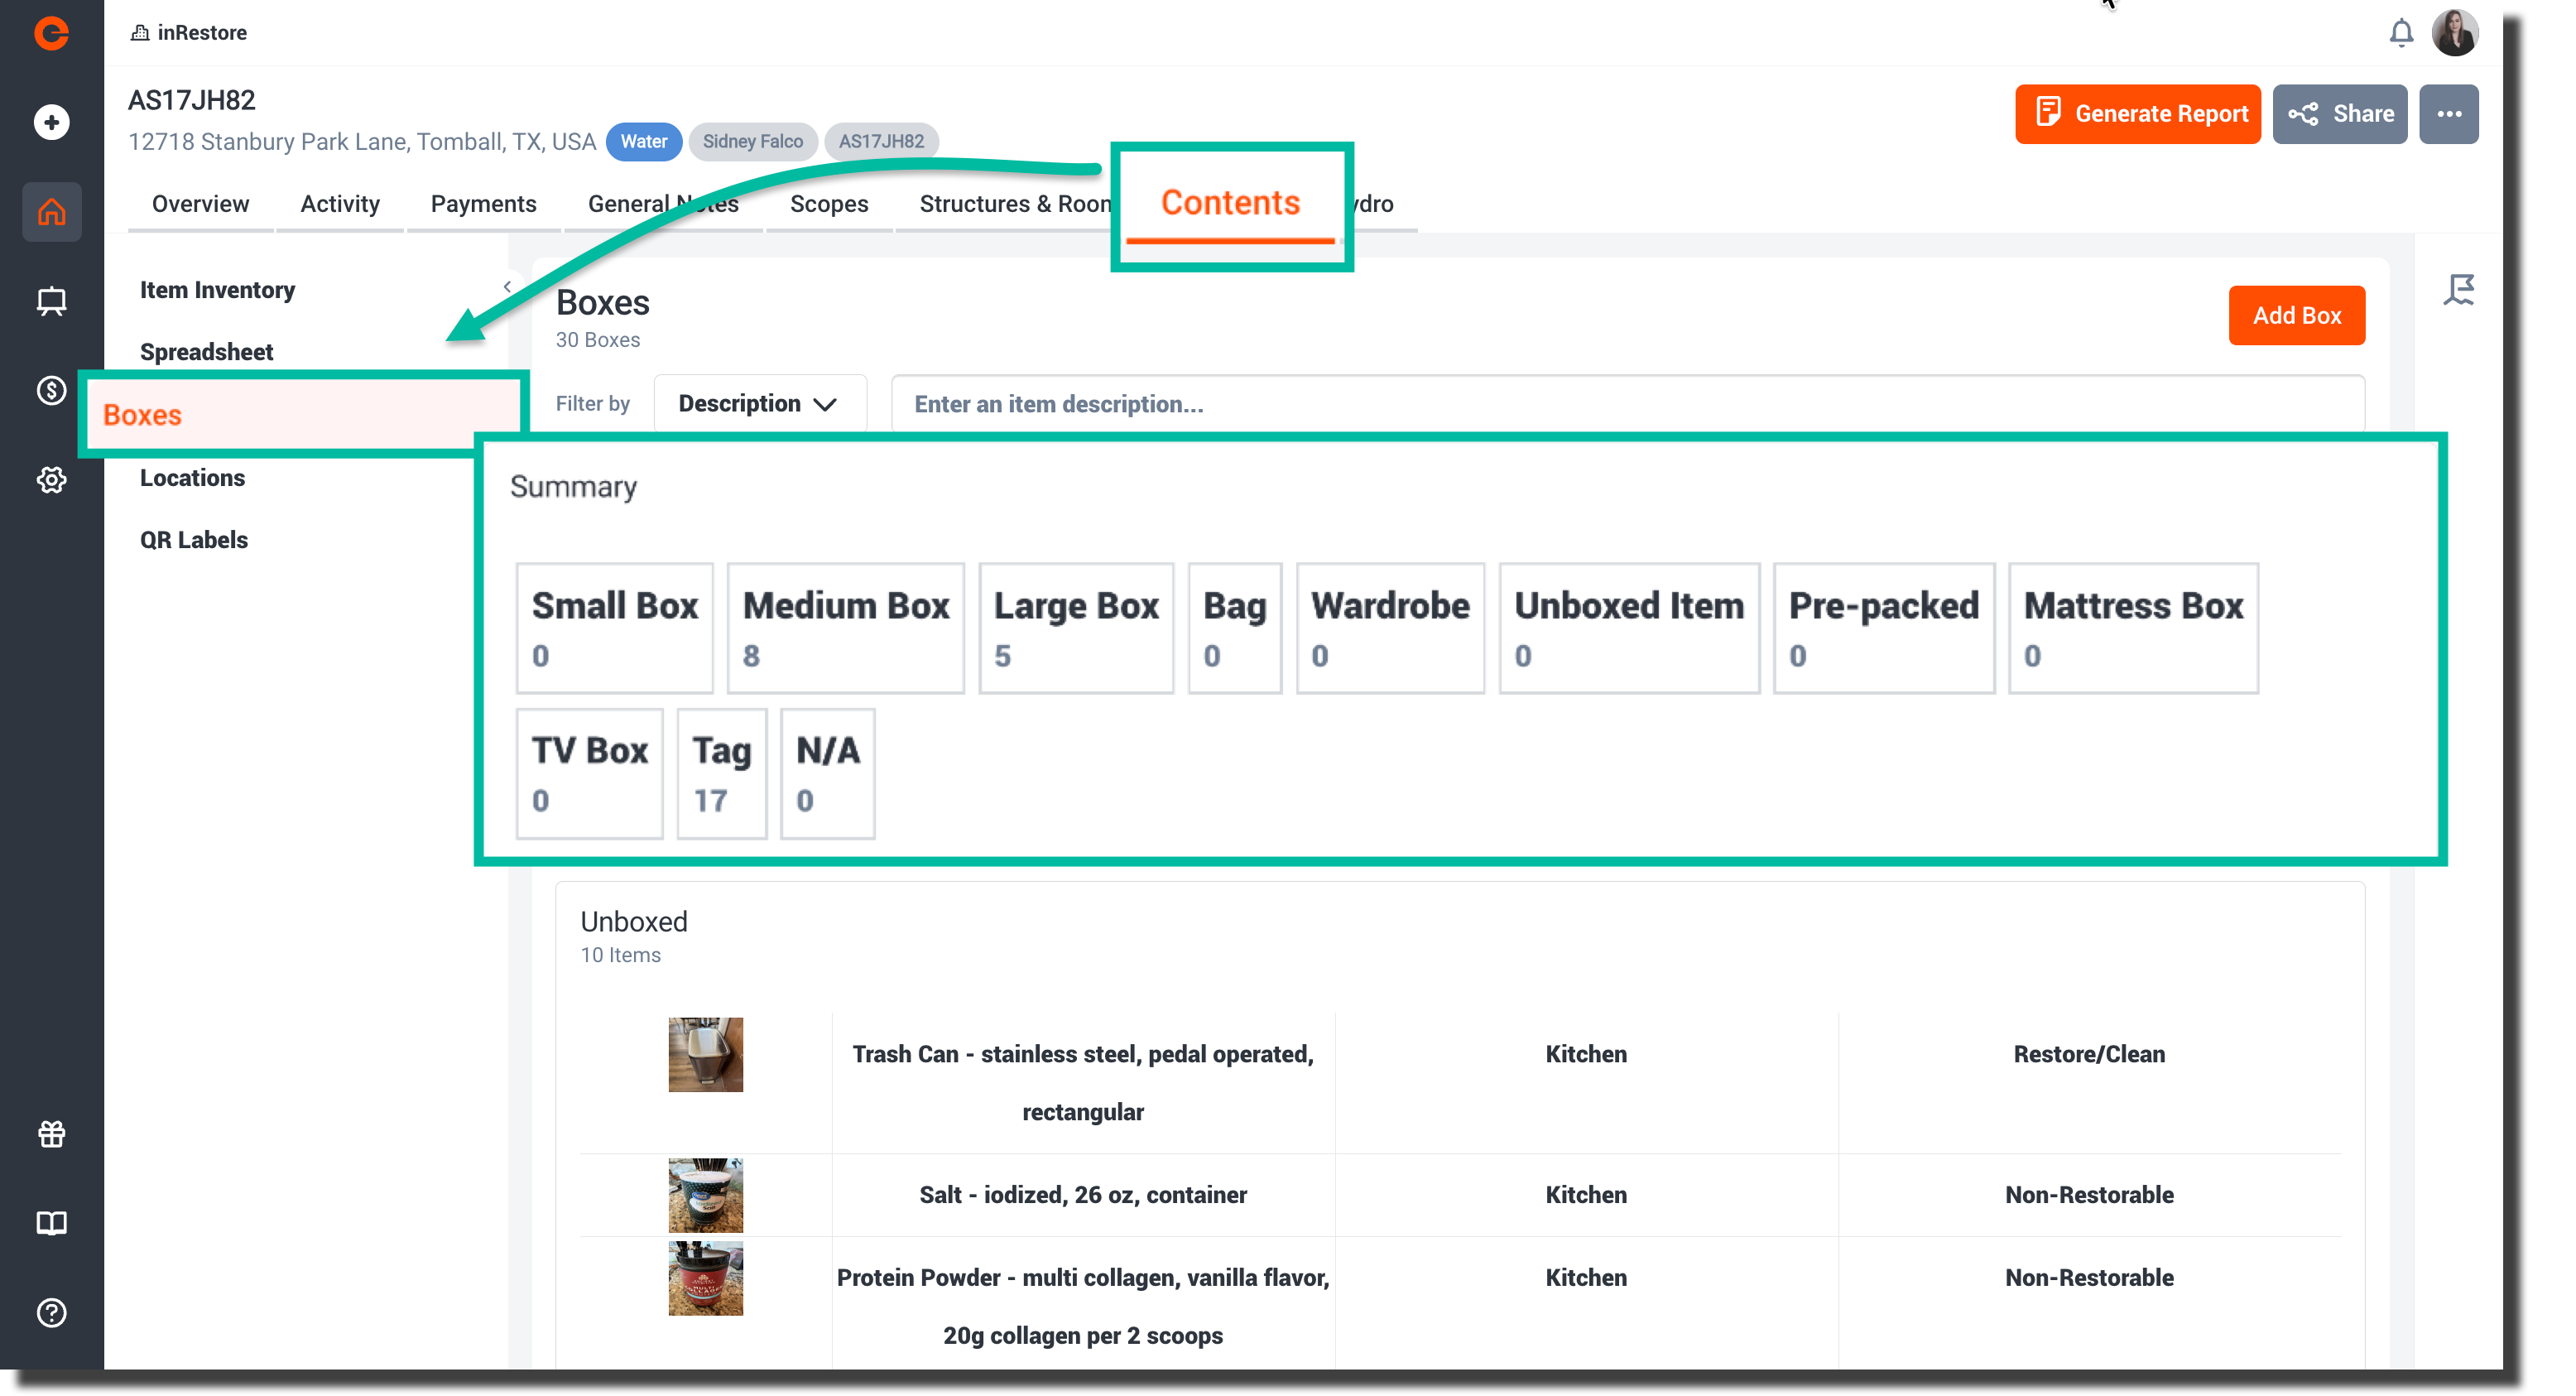This screenshot has height=1396, width=2576.
Task: Open the settings gear icon in sidebar
Action: [51, 479]
